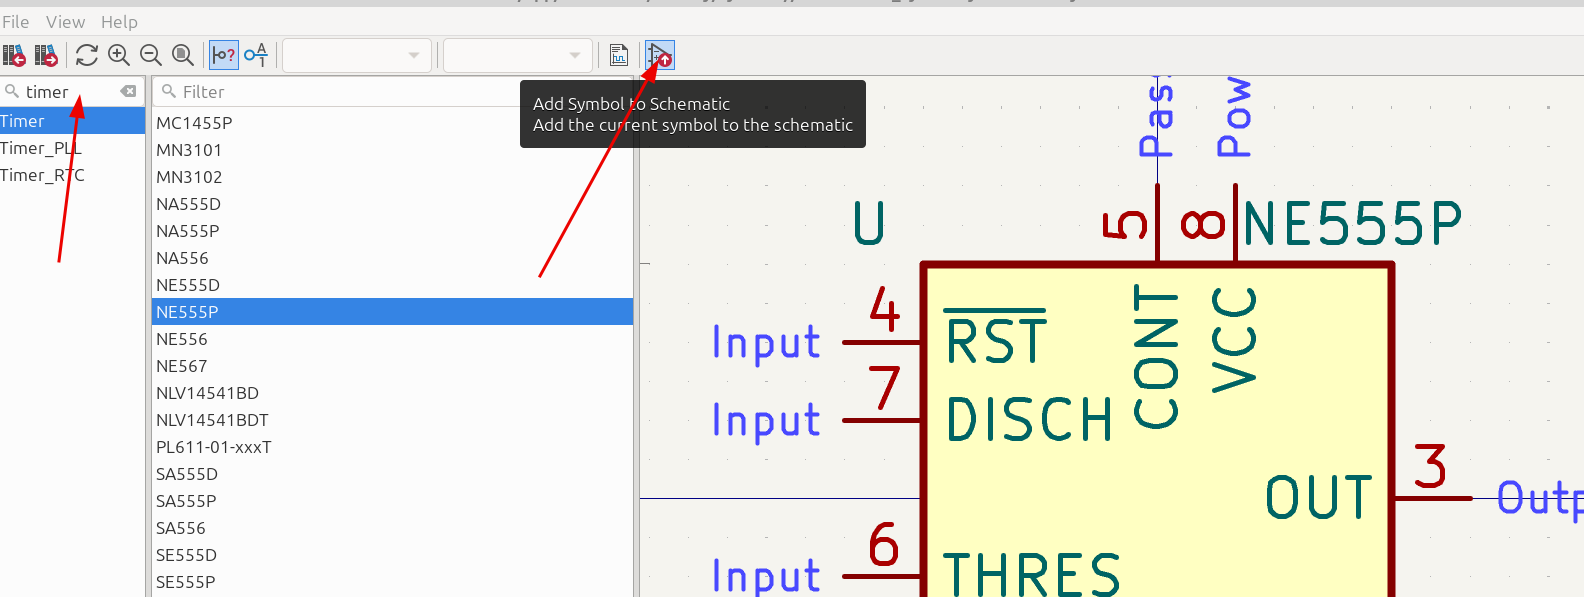Click the OUT pin label in preview
This screenshot has width=1584, height=597.
coord(1319,498)
